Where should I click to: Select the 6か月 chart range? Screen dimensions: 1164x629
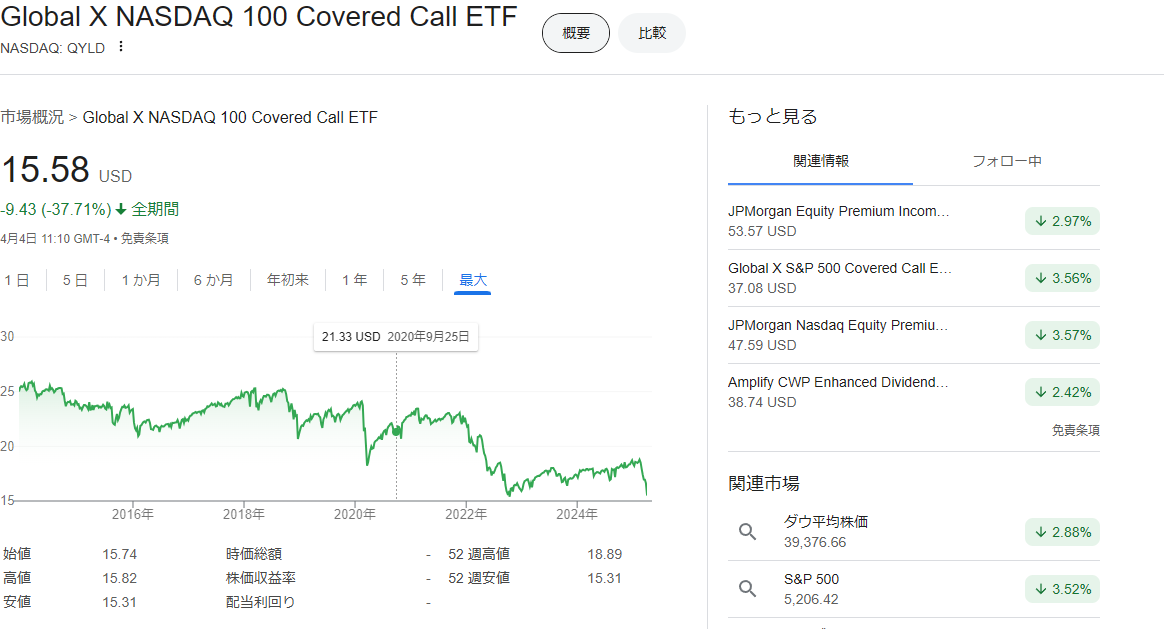[x=213, y=280]
